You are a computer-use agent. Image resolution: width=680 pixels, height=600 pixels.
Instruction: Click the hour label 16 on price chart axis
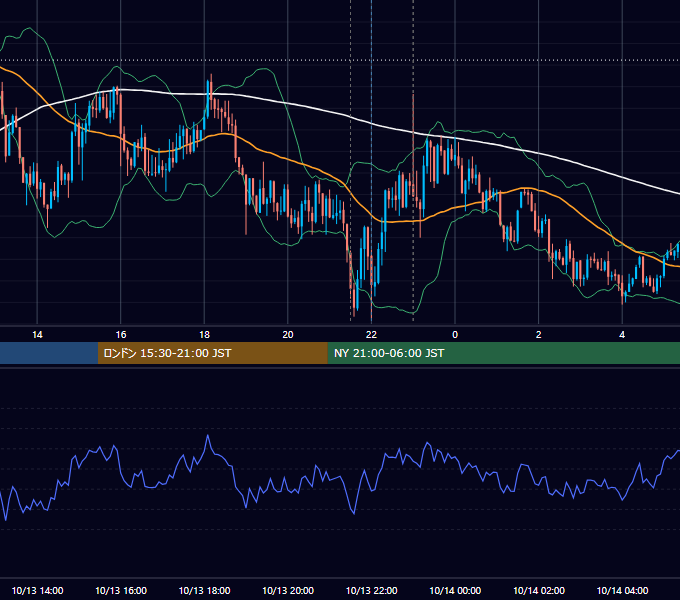coord(121,335)
